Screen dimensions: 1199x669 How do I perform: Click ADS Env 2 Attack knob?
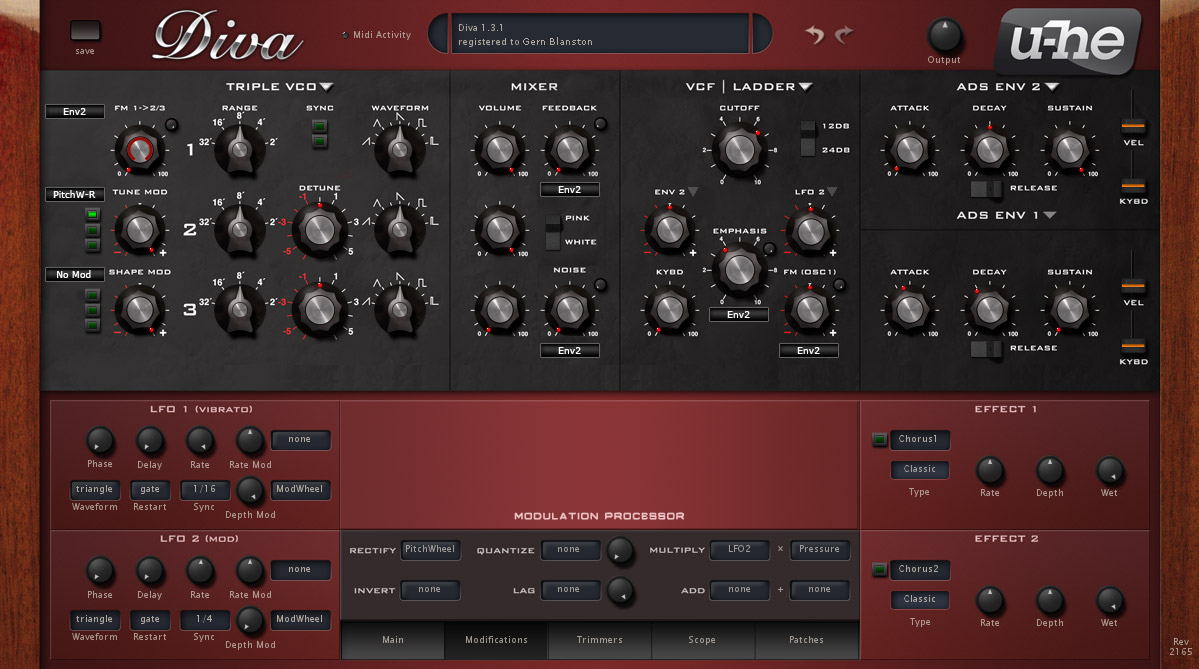[910, 150]
